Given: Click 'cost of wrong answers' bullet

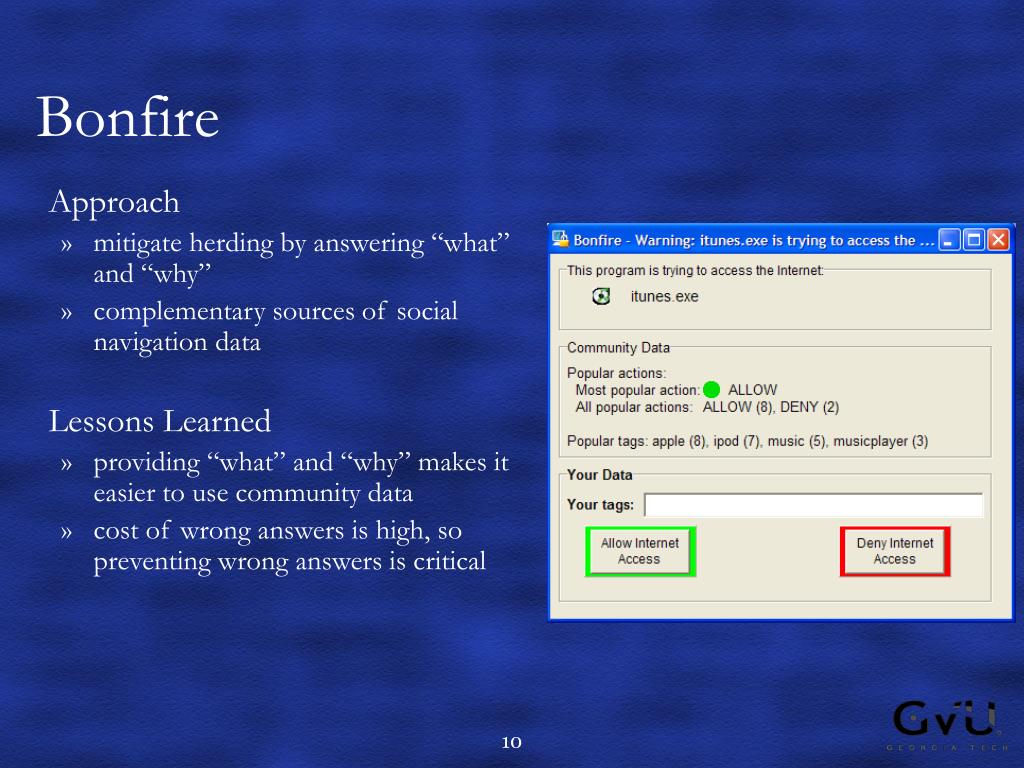Looking at the screenshot, I should 289,546.
